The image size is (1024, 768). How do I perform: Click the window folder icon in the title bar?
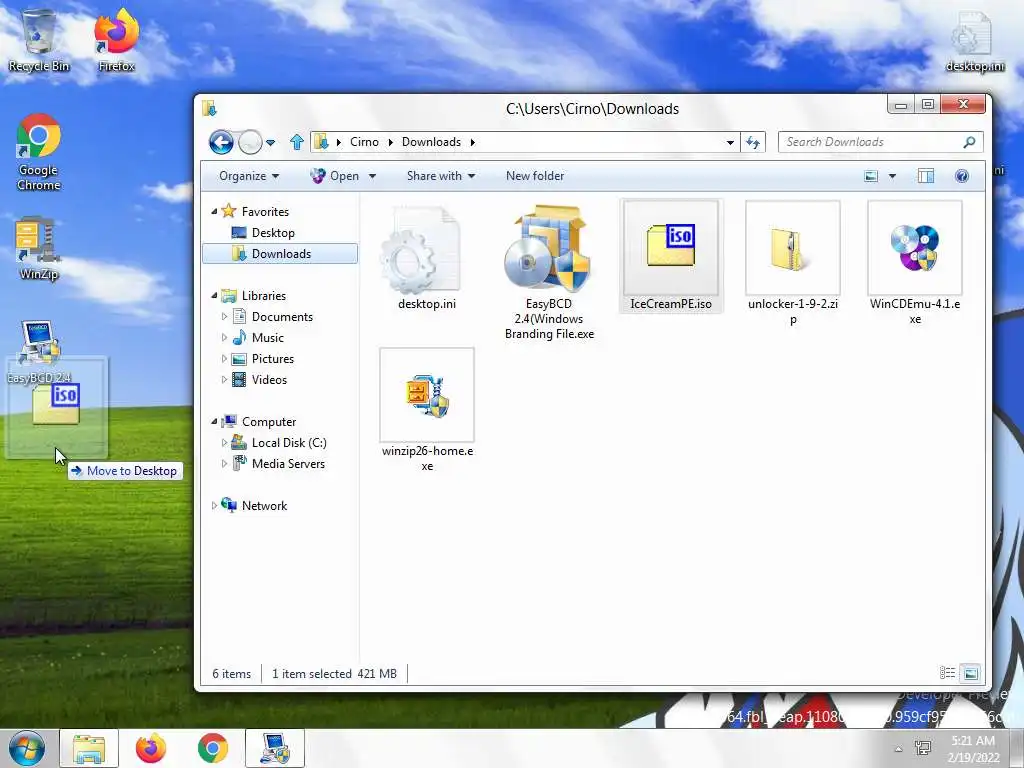pyautogui.click(x=210, y=108)
